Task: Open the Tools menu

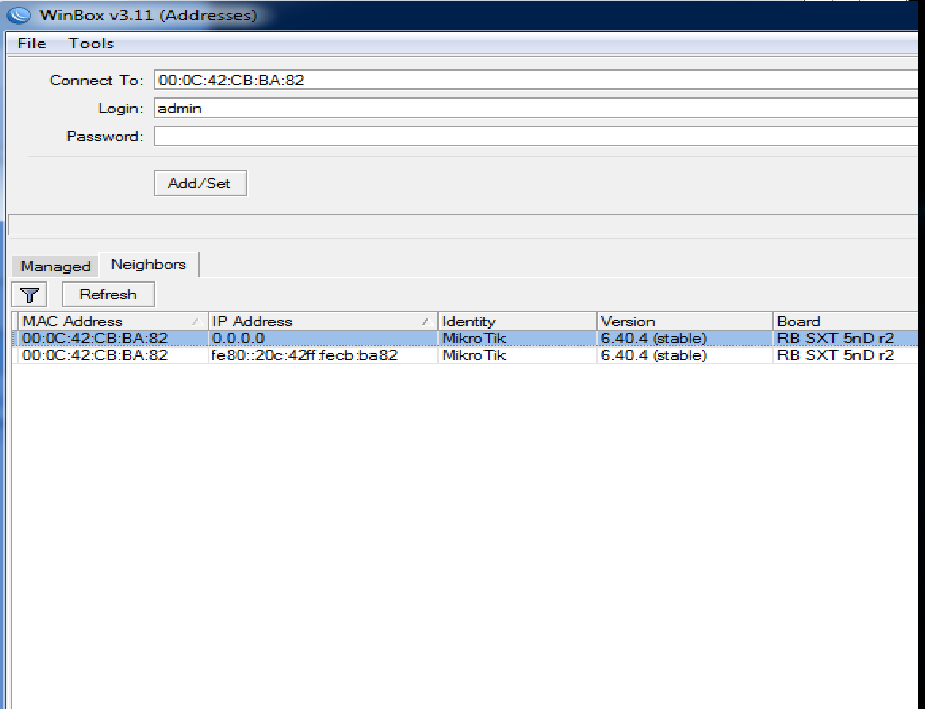Action: [x=91, y=43]
